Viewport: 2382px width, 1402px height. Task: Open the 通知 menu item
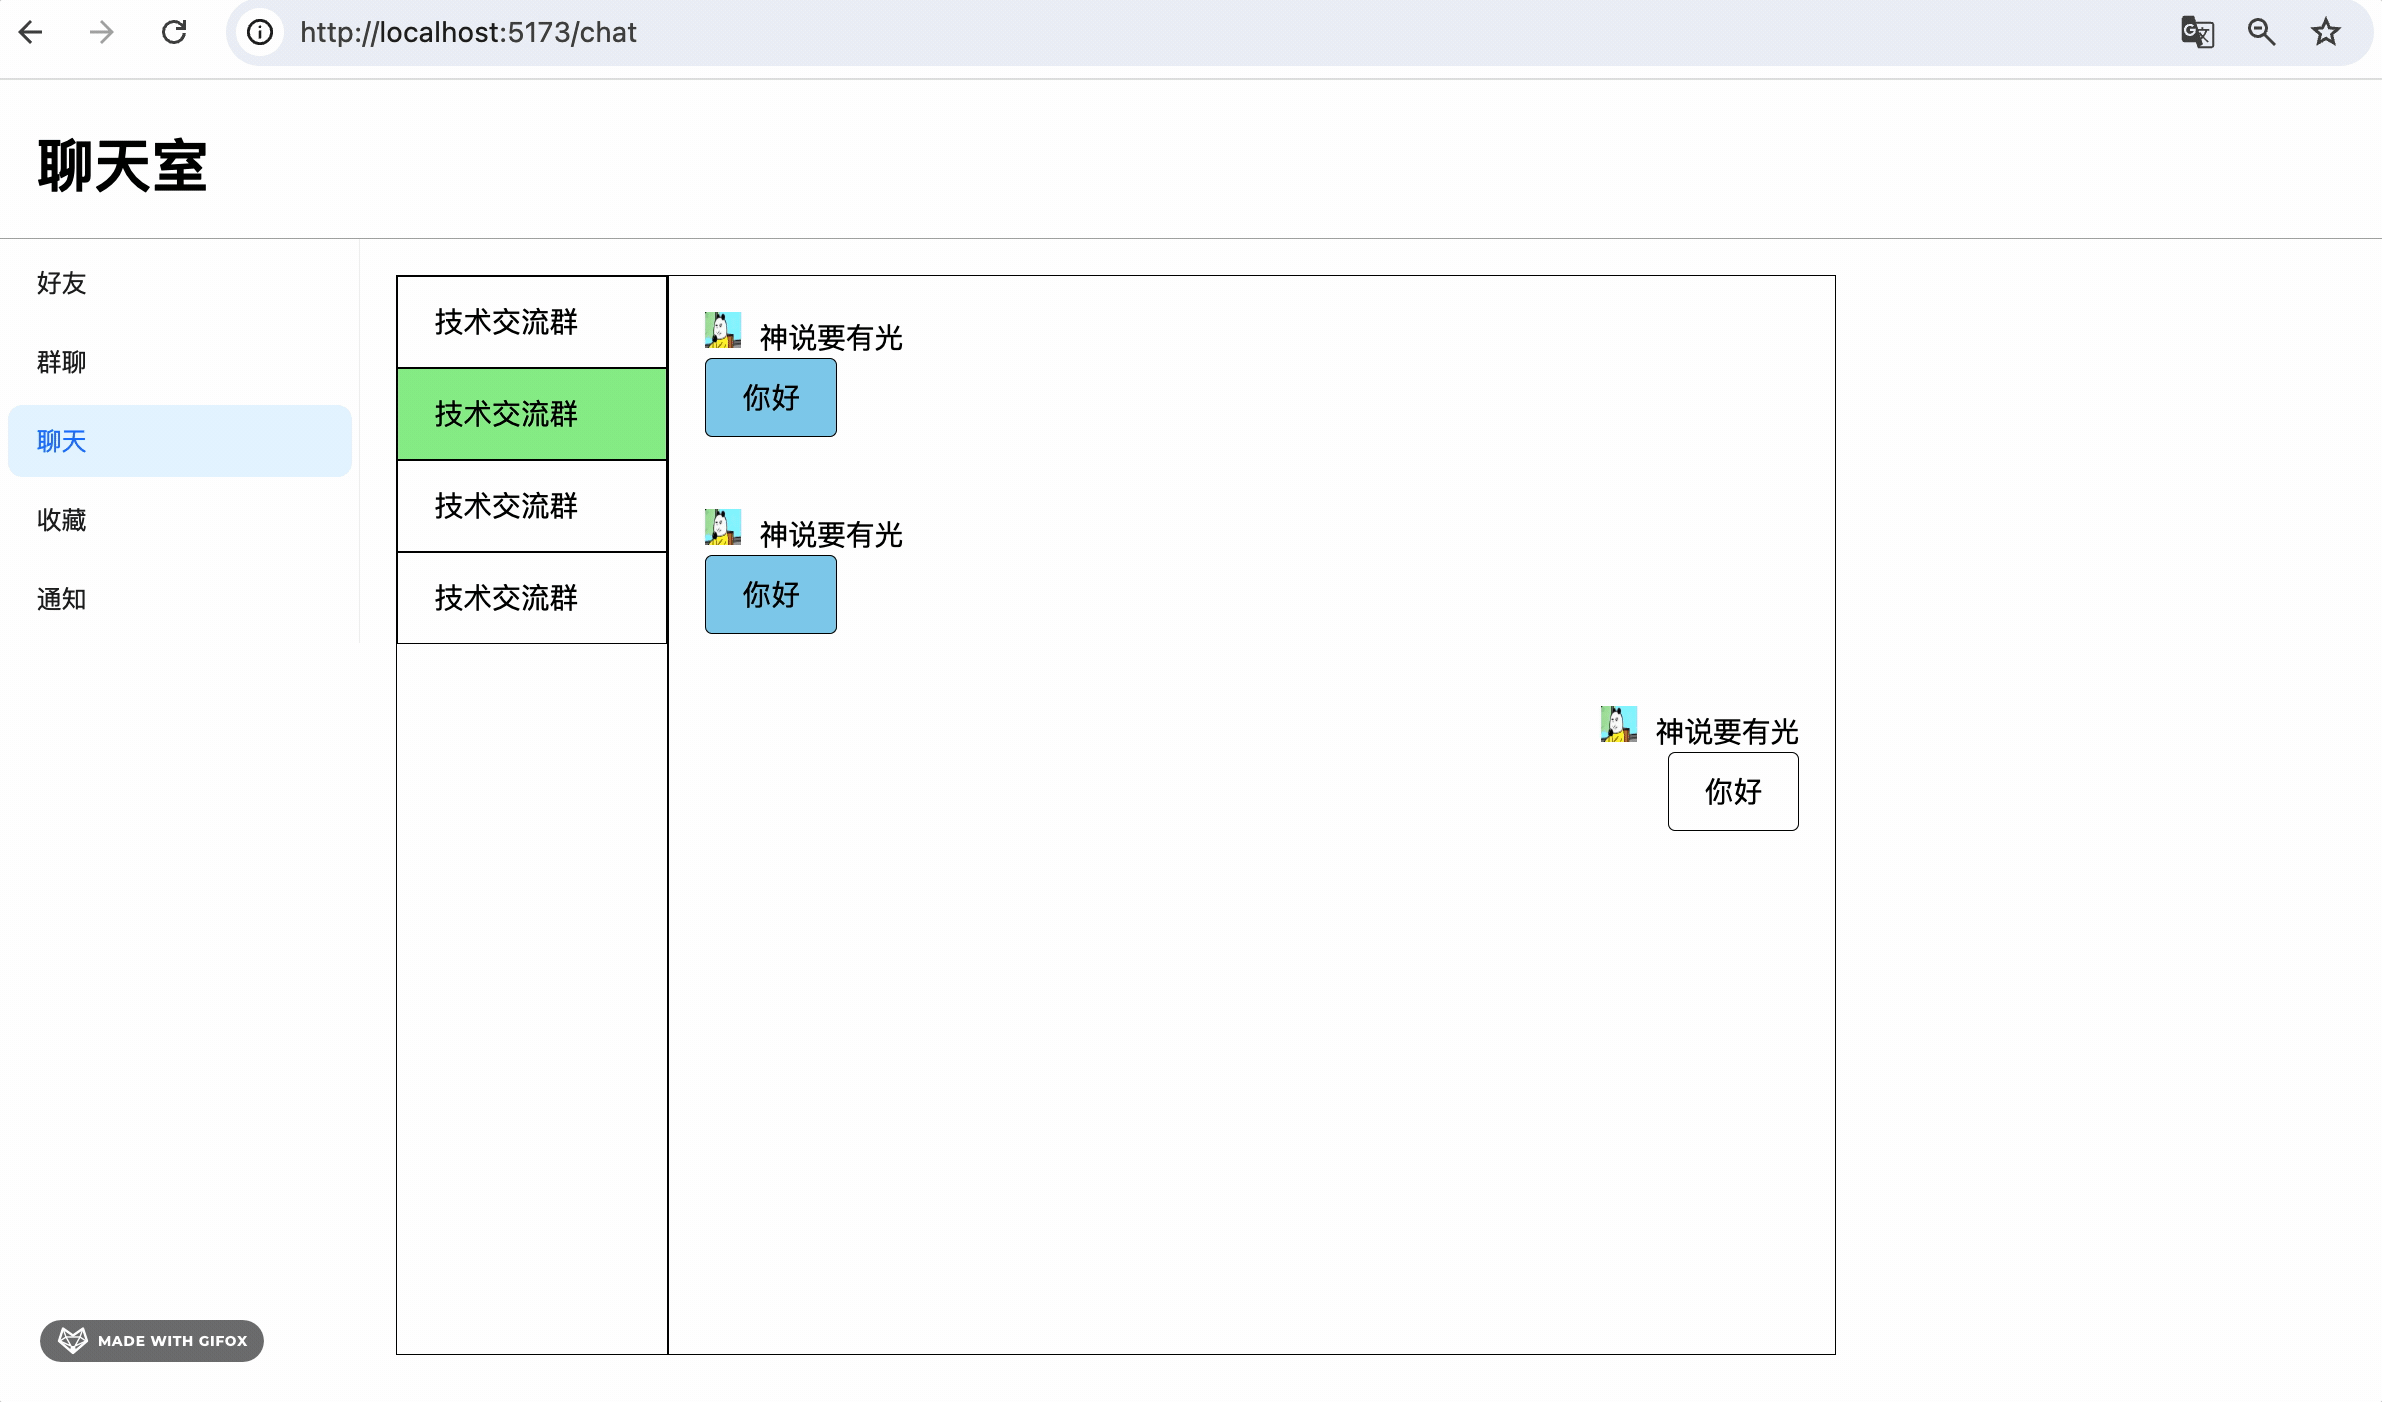[x=62, y=599]
